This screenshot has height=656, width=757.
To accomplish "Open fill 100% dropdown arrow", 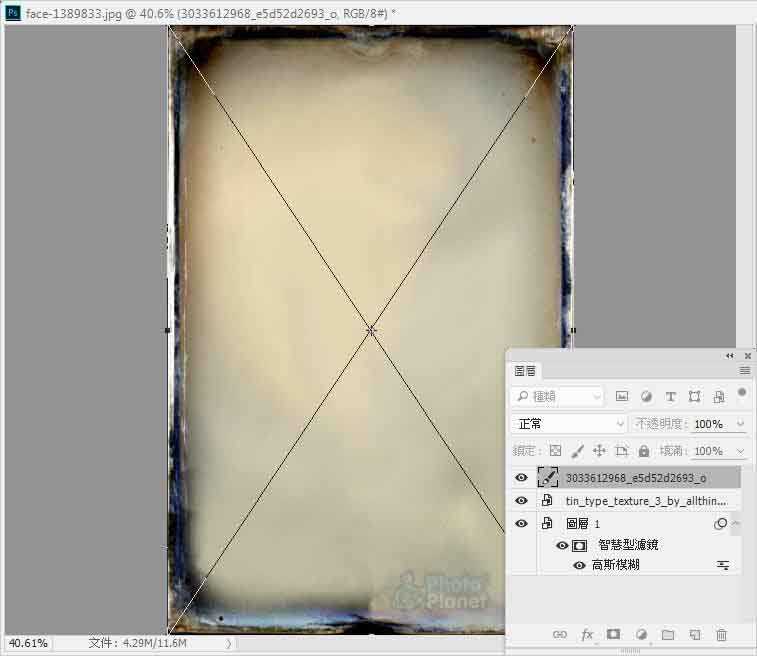I will (x=740, y=451).
